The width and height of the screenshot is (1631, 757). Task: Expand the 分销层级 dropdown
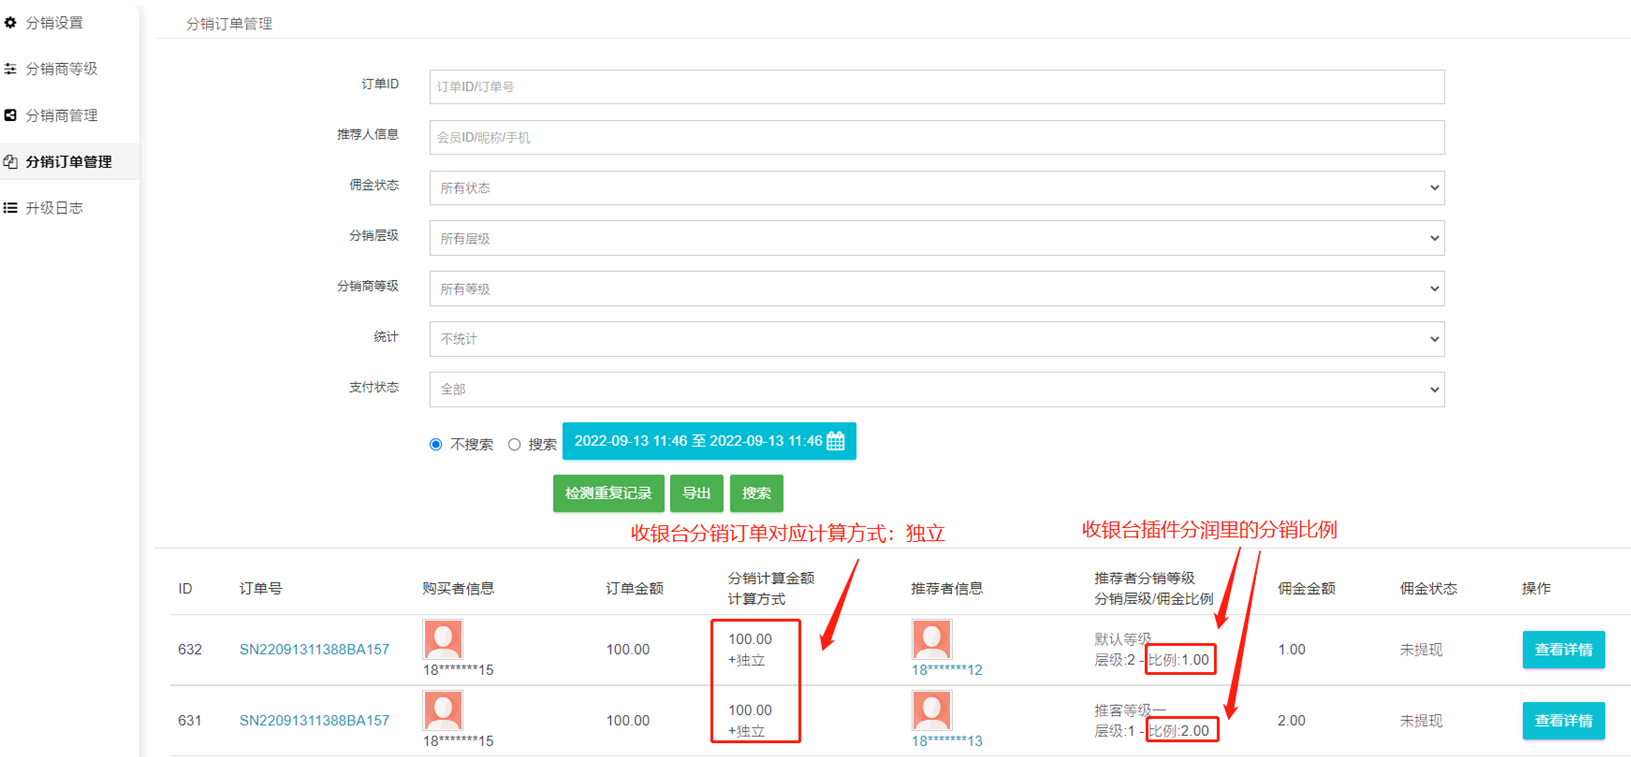(936, 238)
